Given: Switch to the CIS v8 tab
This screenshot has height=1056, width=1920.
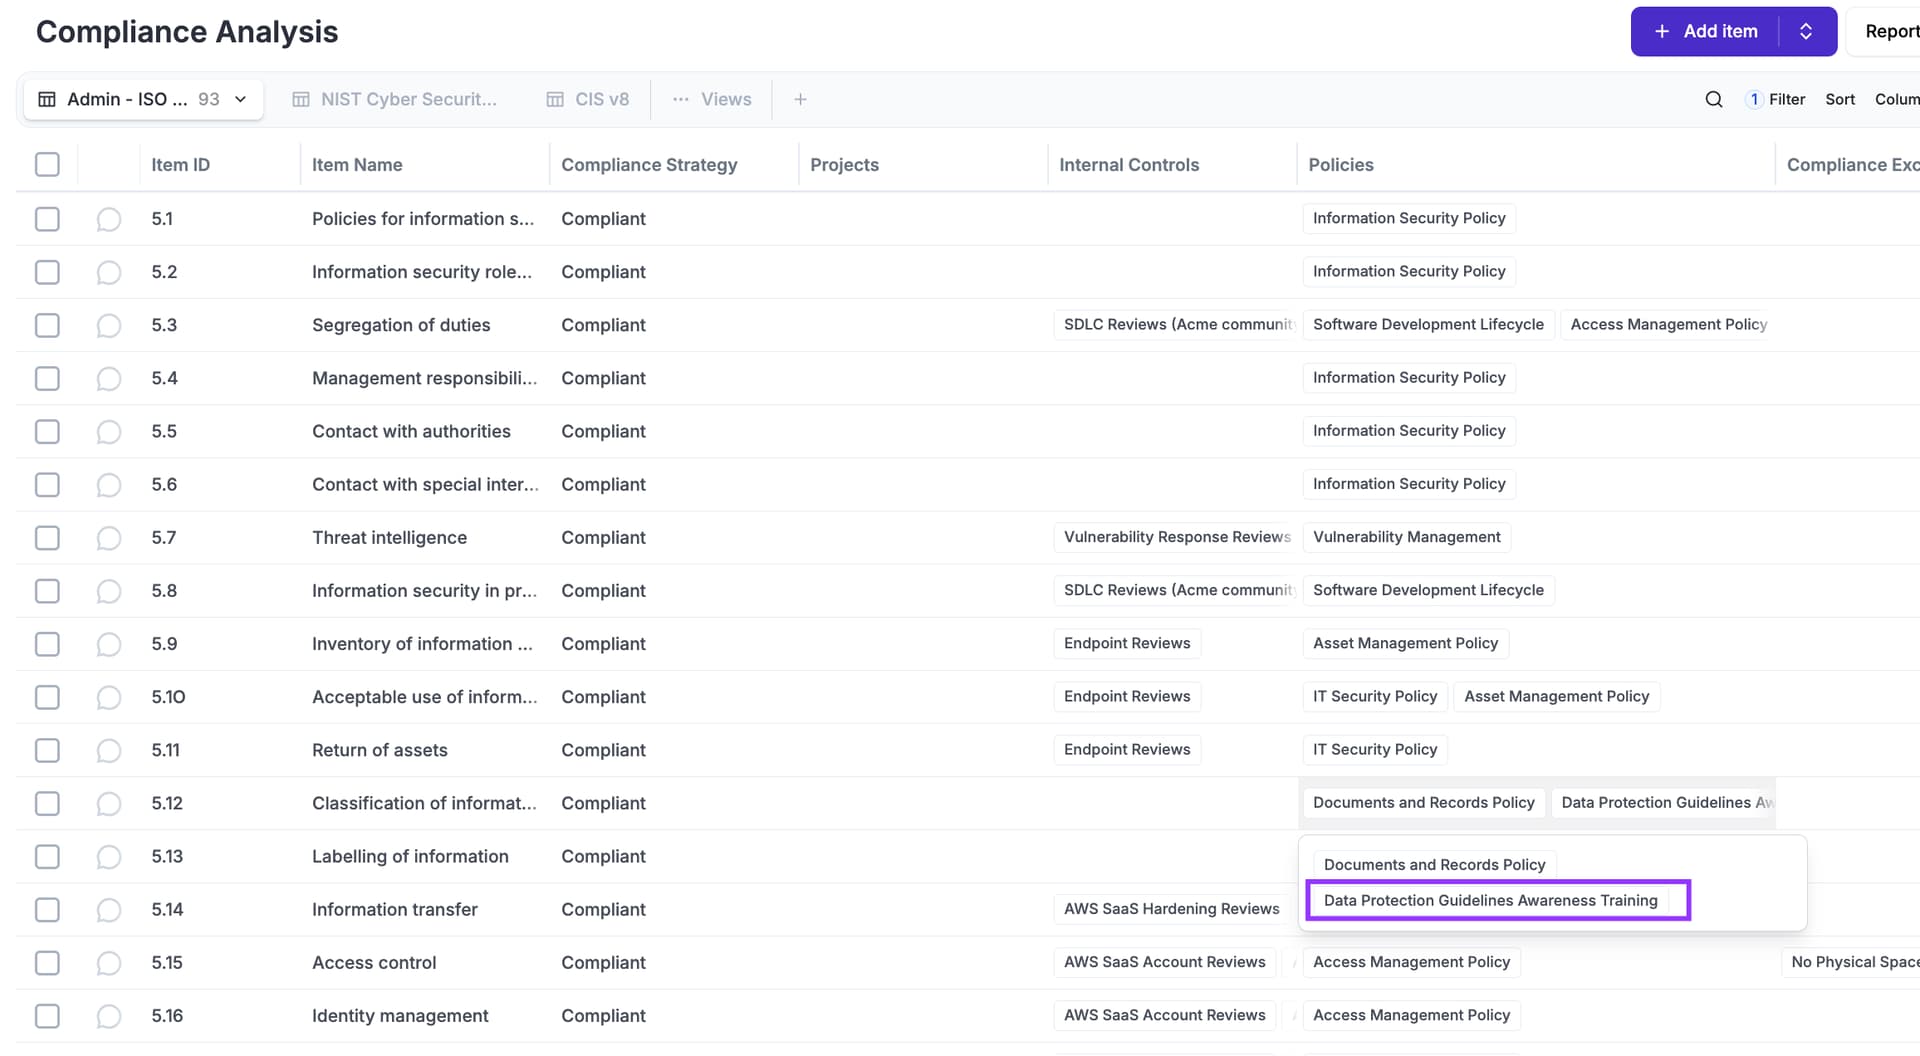Looking at the screenshot, I should pos(588,99).
